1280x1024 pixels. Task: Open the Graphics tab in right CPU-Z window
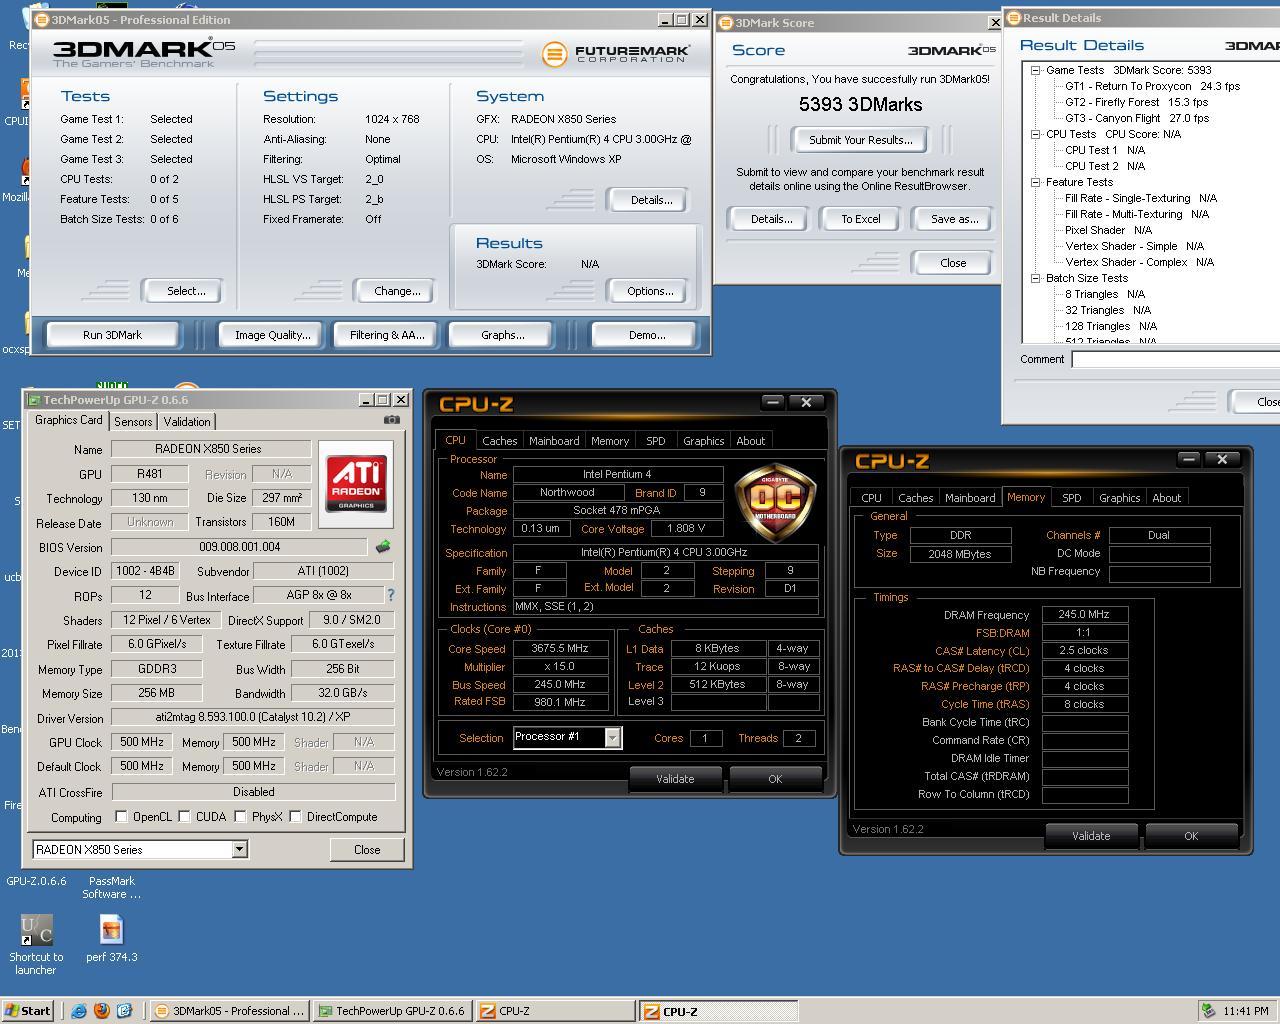coord(1119,498)
